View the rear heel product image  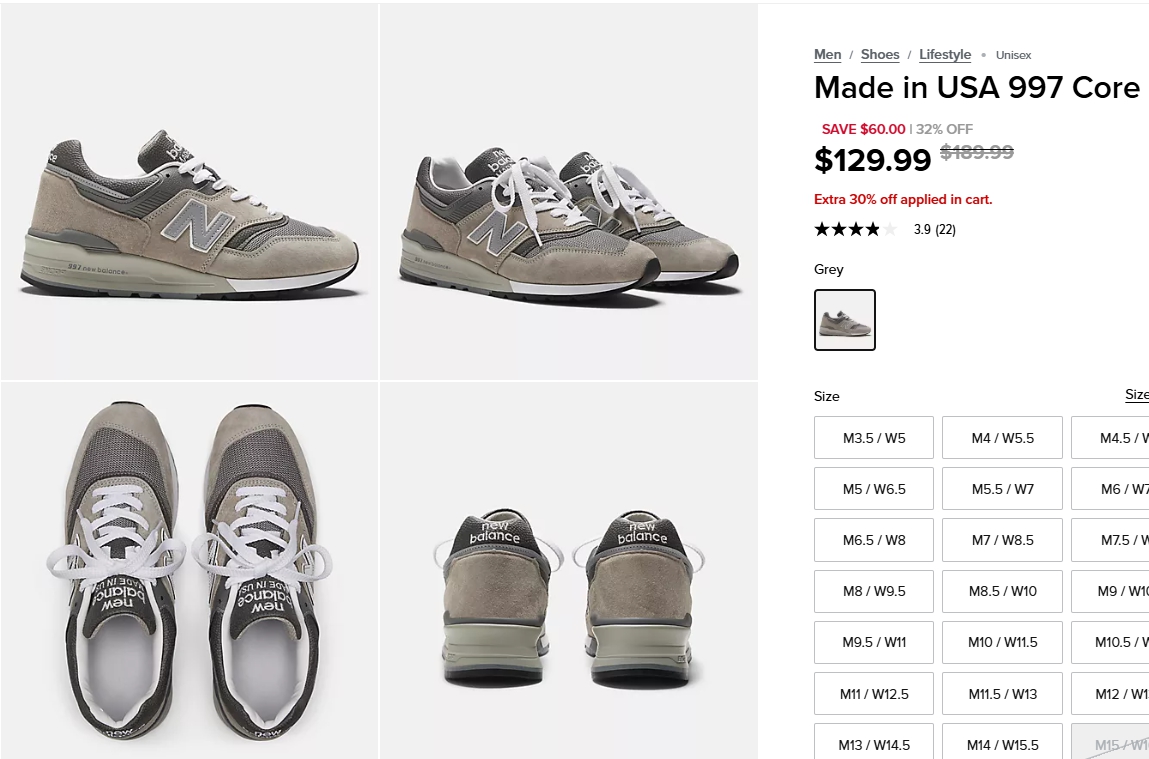tap(568, 570)
